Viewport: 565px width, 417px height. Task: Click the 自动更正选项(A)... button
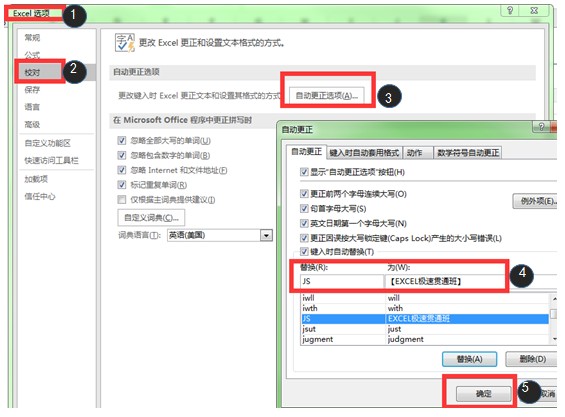[326, 96]
